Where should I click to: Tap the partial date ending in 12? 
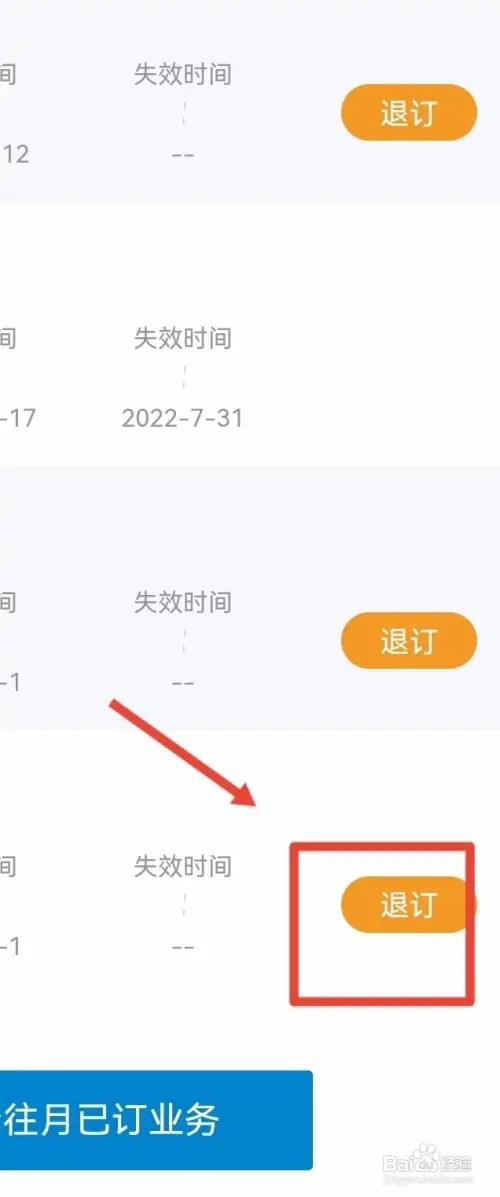click(15, 154)
